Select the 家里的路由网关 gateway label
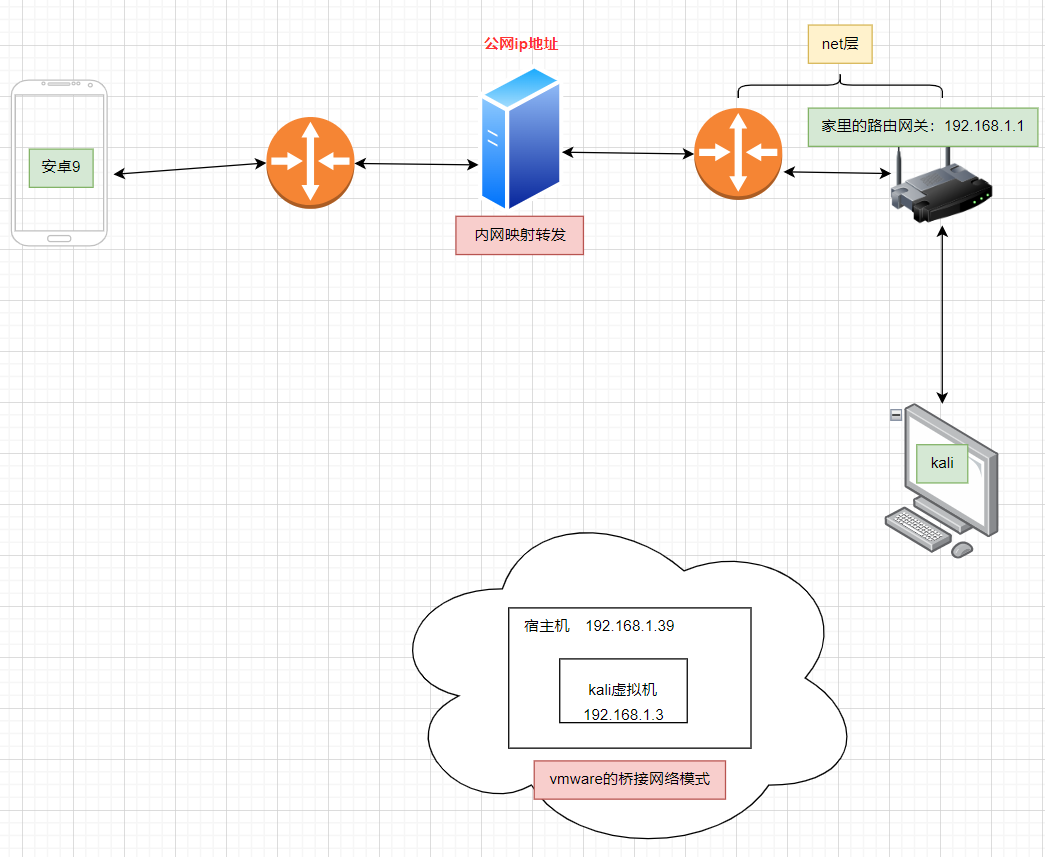Screen dimensions: 1045x857 click(923, 127)
